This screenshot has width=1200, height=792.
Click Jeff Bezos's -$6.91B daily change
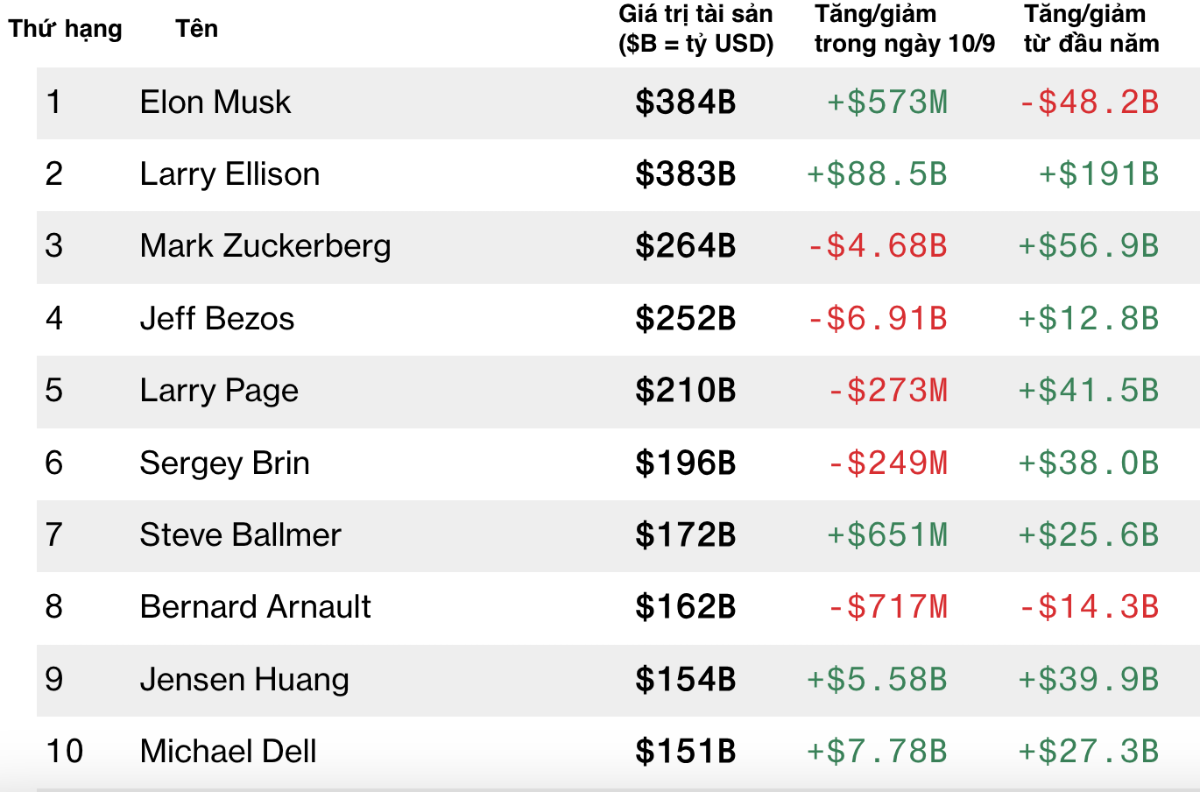pos(877,319)
